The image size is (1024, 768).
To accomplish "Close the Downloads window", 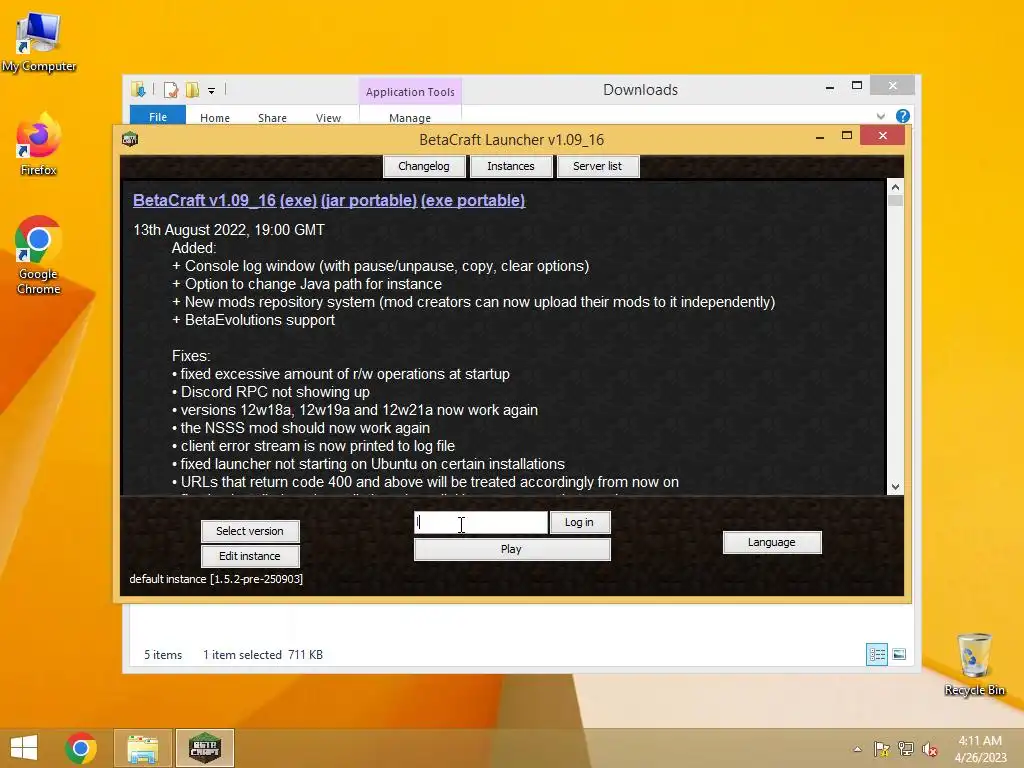I will (x=893, y=86).
